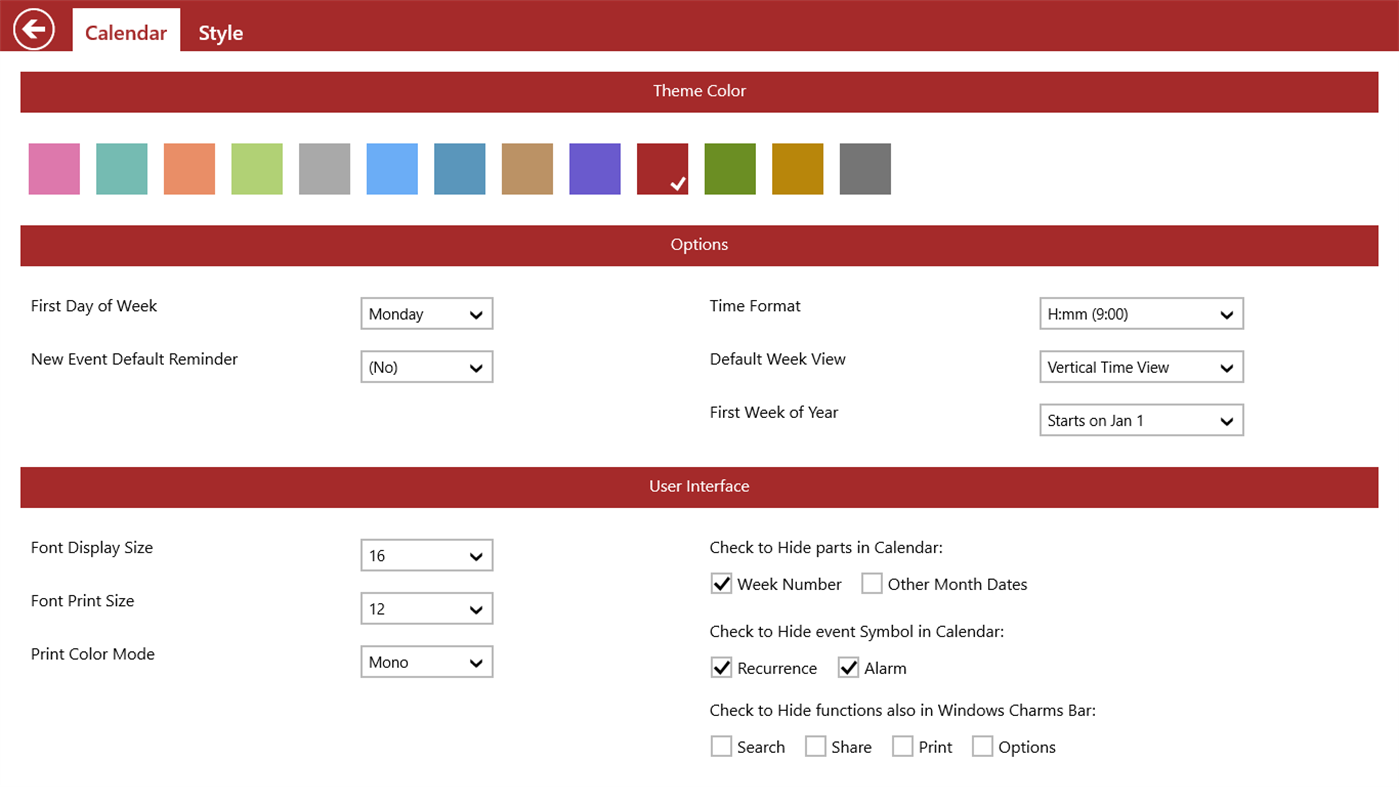The width and height of the screenshot is (1399, 787).
Task: Pick the teal theme color swatch
Action: tap(122, 169)
